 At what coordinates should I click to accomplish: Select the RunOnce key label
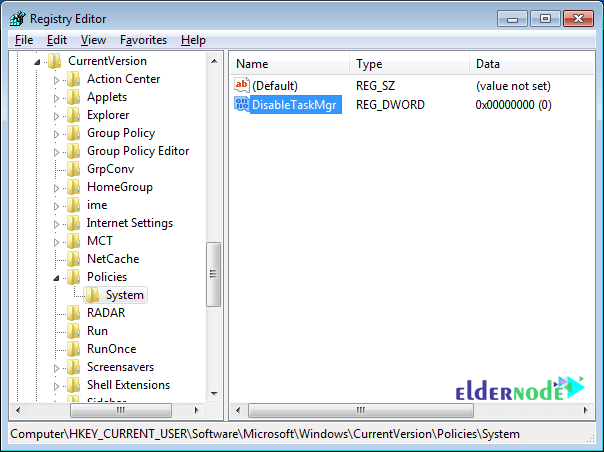point(112,349)
